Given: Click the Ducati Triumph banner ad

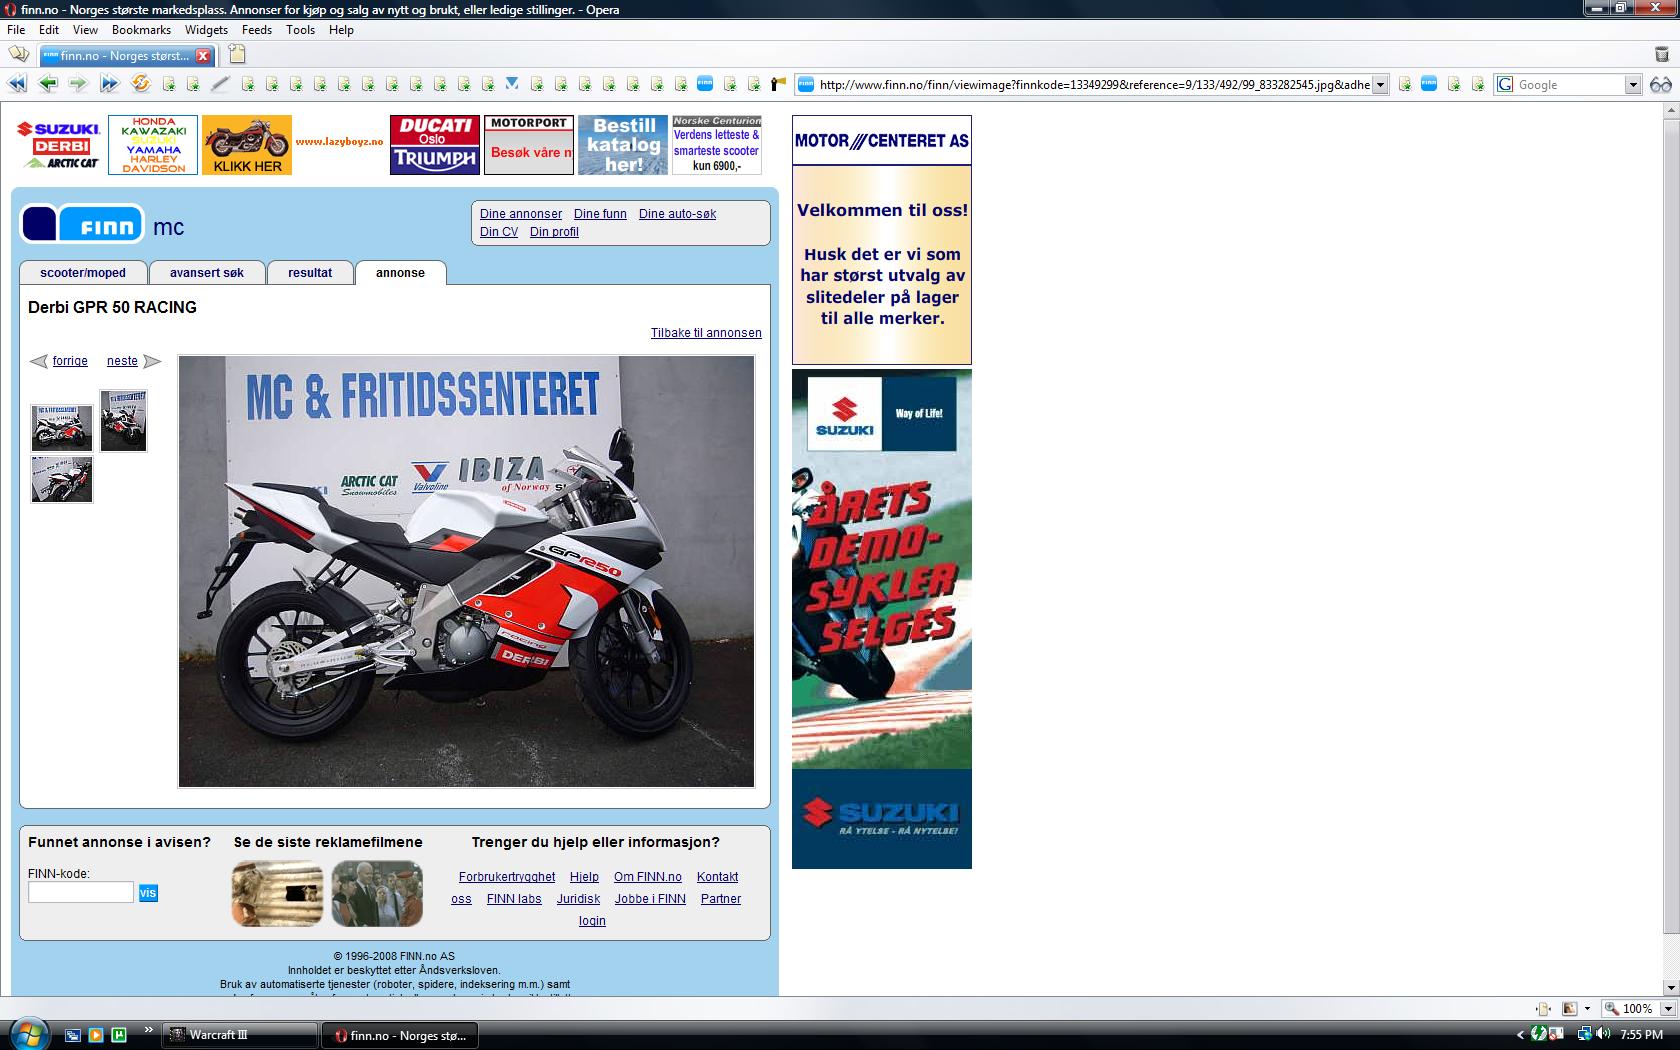Looking at the screenshot, I should [434, 145].
